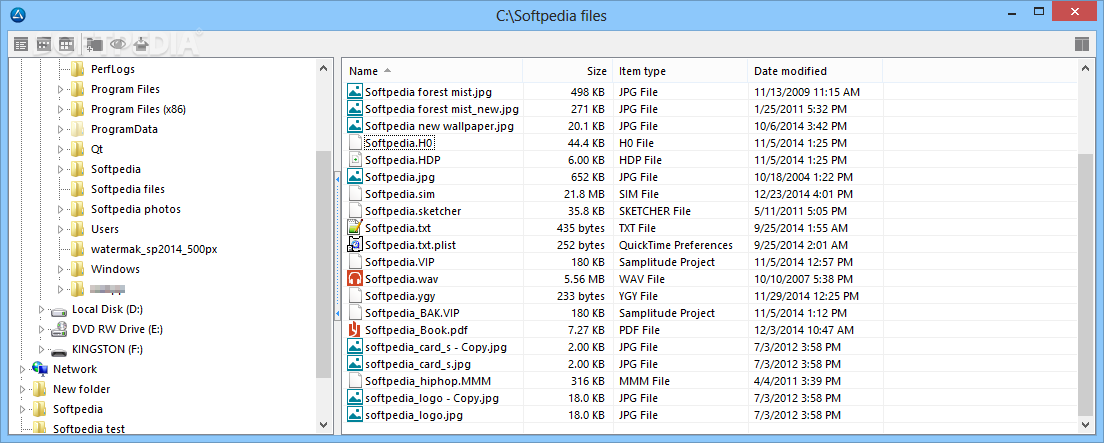Image resolution: width=1104 pixels, height=443 pixels.
Task: Expand the New folder tree node
Action: (22, 389)
